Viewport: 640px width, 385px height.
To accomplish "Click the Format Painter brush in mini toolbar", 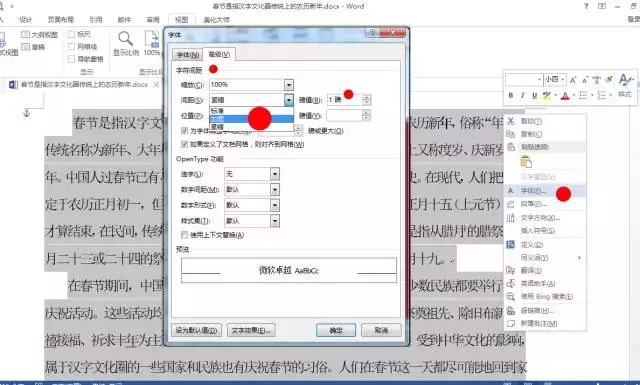I will tap(609, 80).
